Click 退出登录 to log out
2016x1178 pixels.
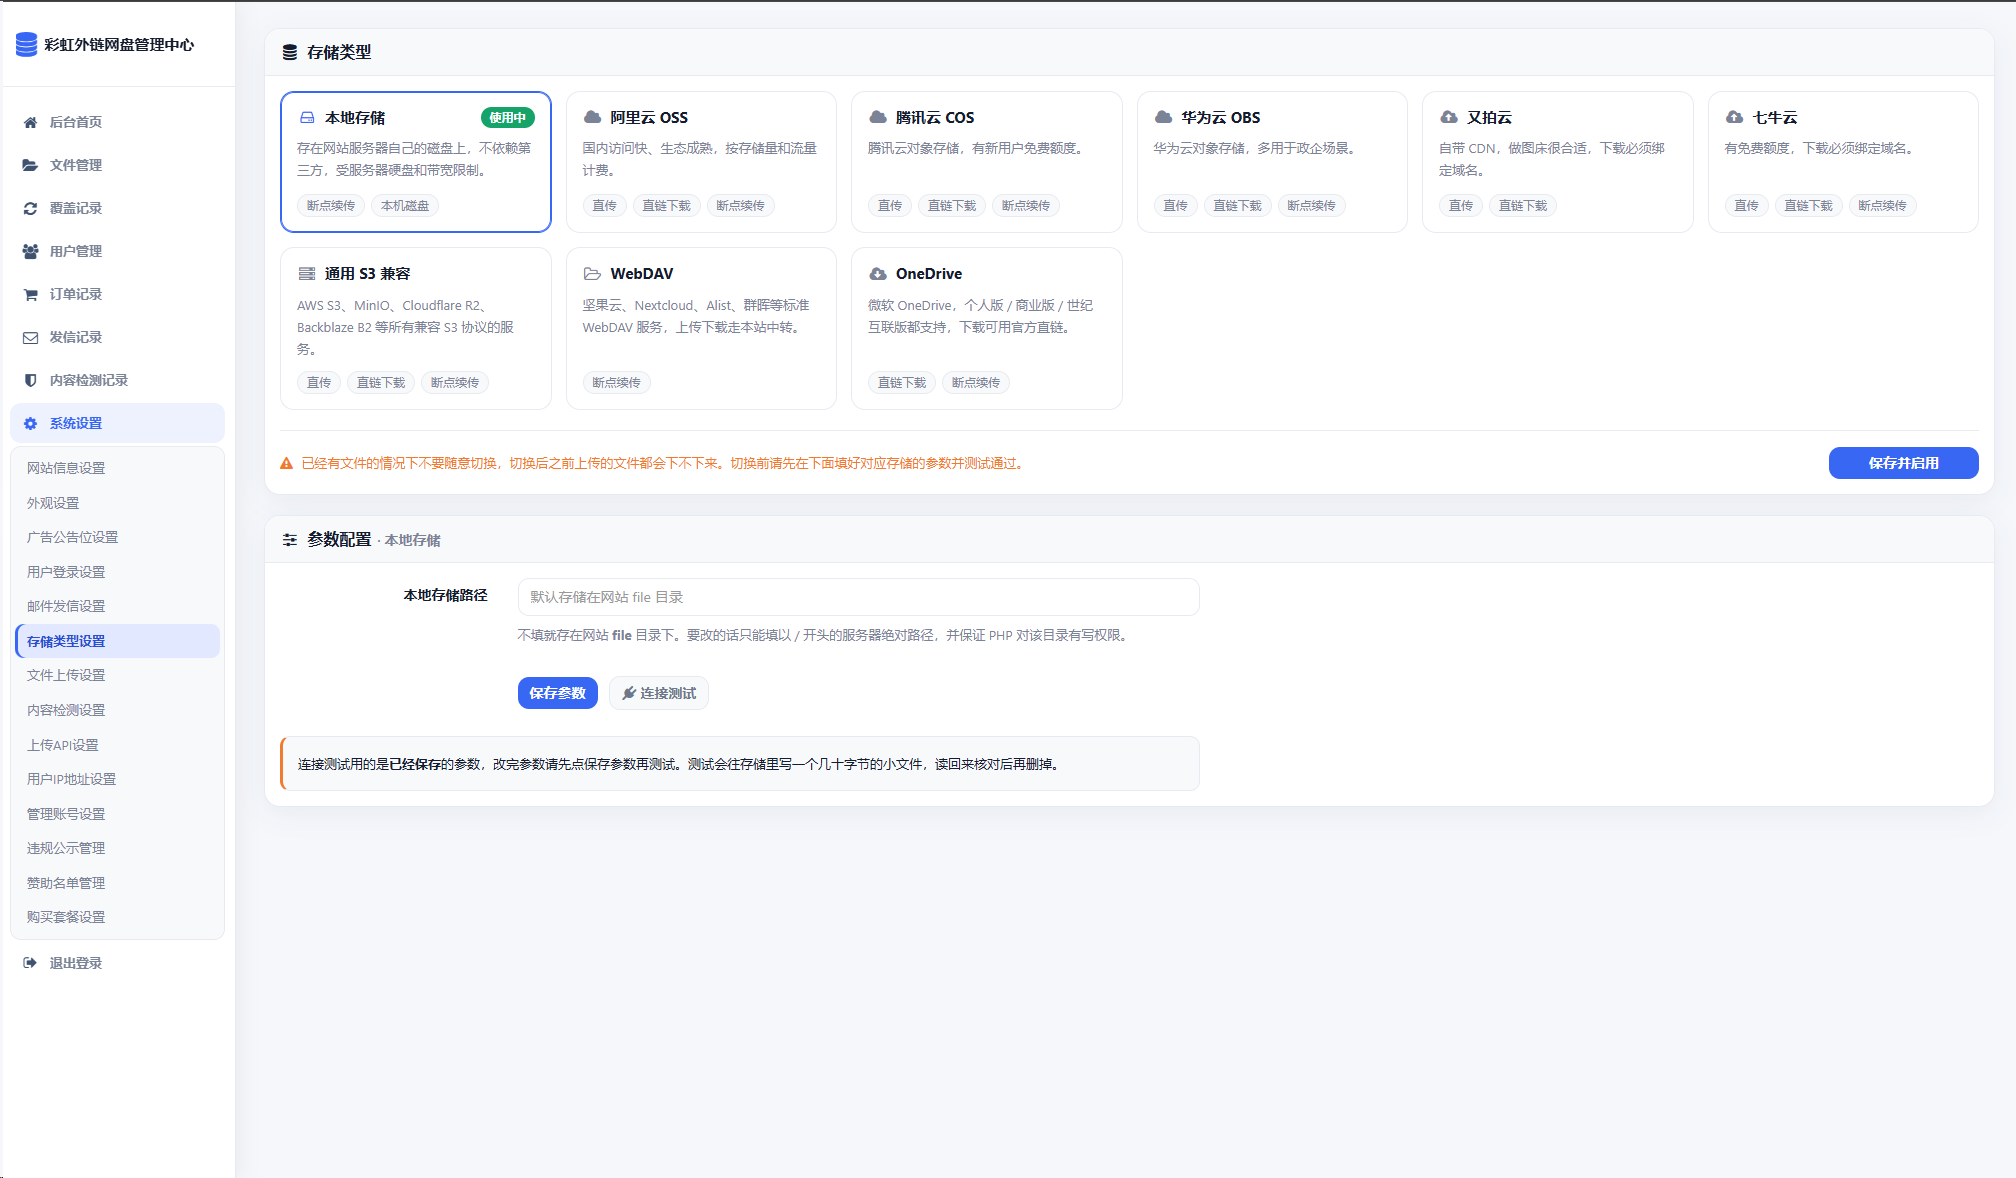tap(118, 963)
